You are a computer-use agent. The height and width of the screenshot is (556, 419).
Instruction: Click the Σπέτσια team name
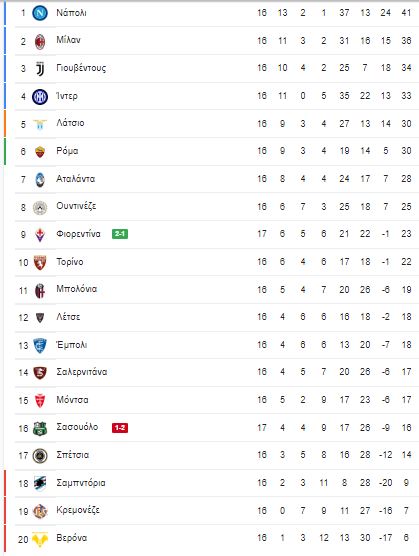[x=72, y=455]
